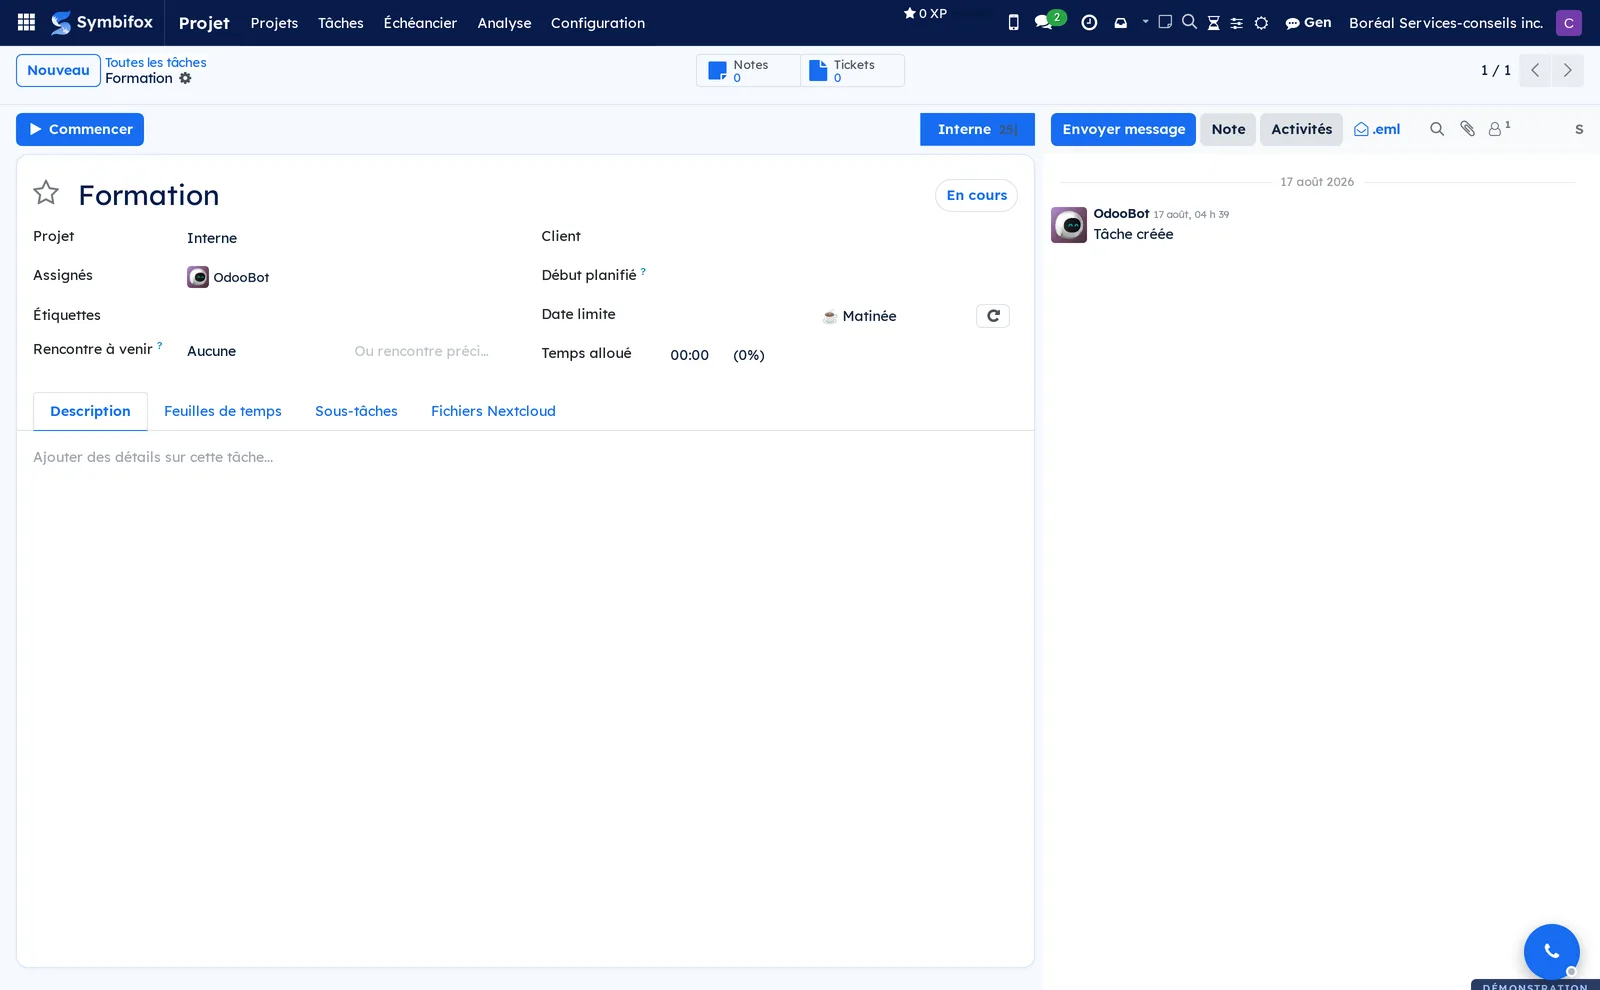Open the conversations chat icon

click(x=1045, y=22)
